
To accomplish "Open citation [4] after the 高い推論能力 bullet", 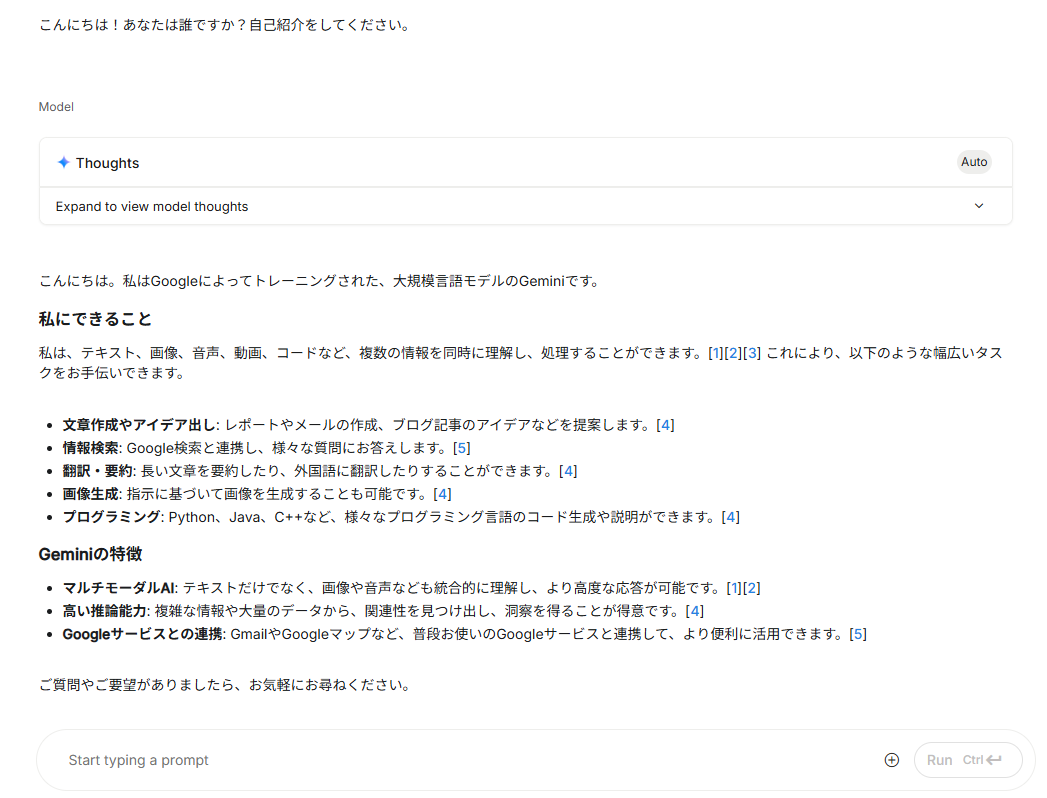I will pos(694,611).
